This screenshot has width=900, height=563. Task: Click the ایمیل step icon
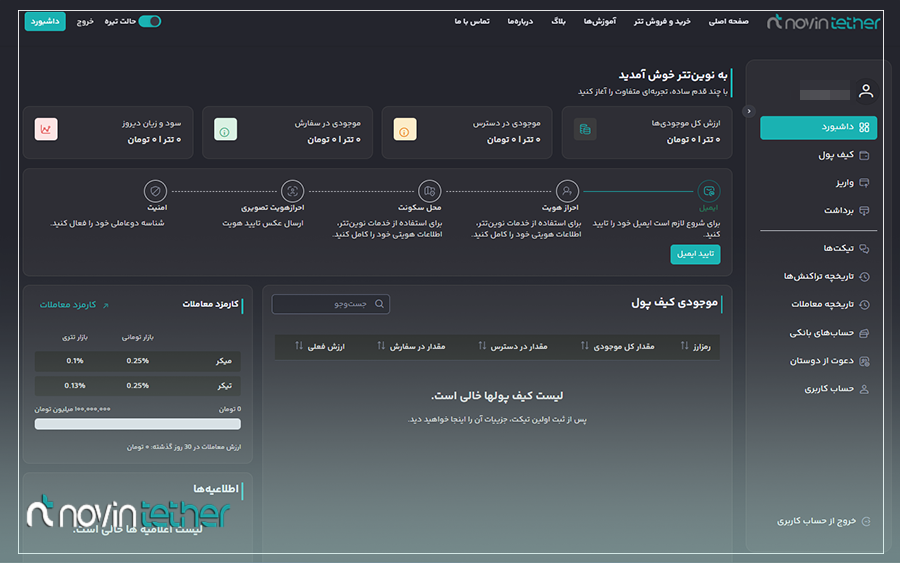pyautogui.click(x=709, y=191)
